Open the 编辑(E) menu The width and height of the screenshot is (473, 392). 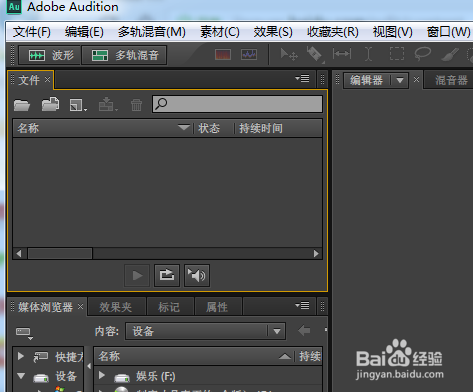coord(84,32)
